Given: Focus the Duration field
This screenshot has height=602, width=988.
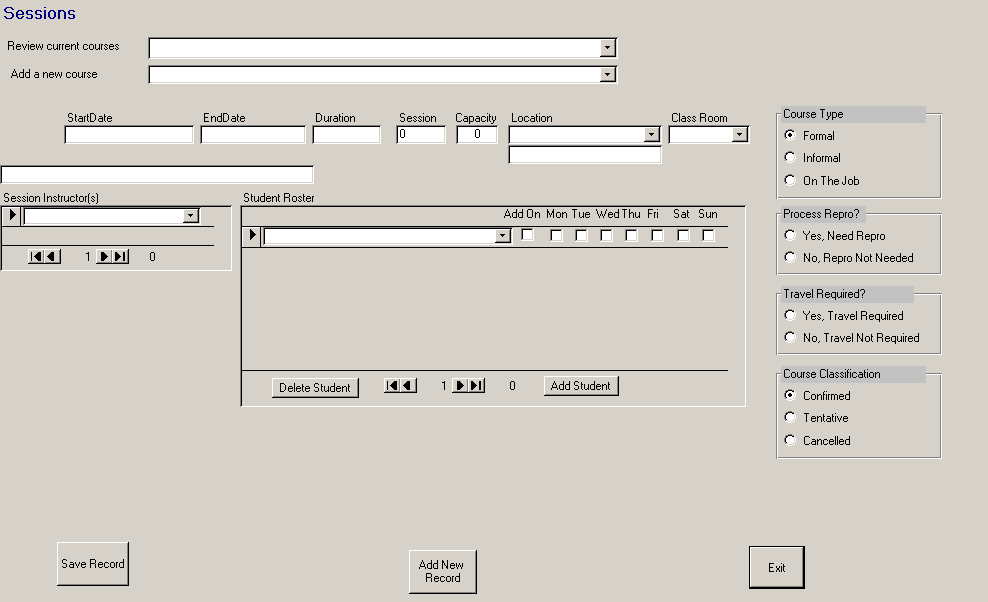Looking at the screenshot, I should pos(347,135).
